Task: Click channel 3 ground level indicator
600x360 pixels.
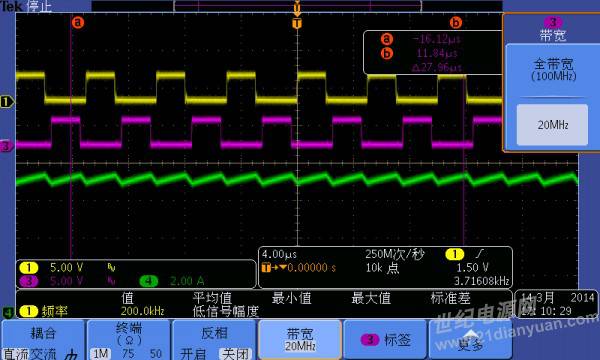Action: (7, 146)
